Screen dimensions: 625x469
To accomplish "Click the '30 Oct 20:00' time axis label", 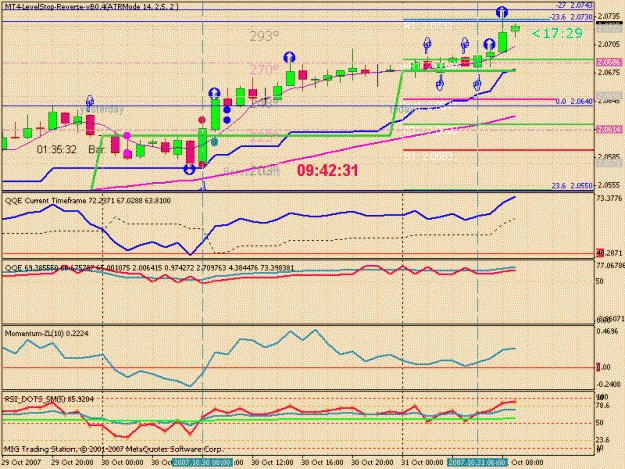I will click(x=372, y=463).
